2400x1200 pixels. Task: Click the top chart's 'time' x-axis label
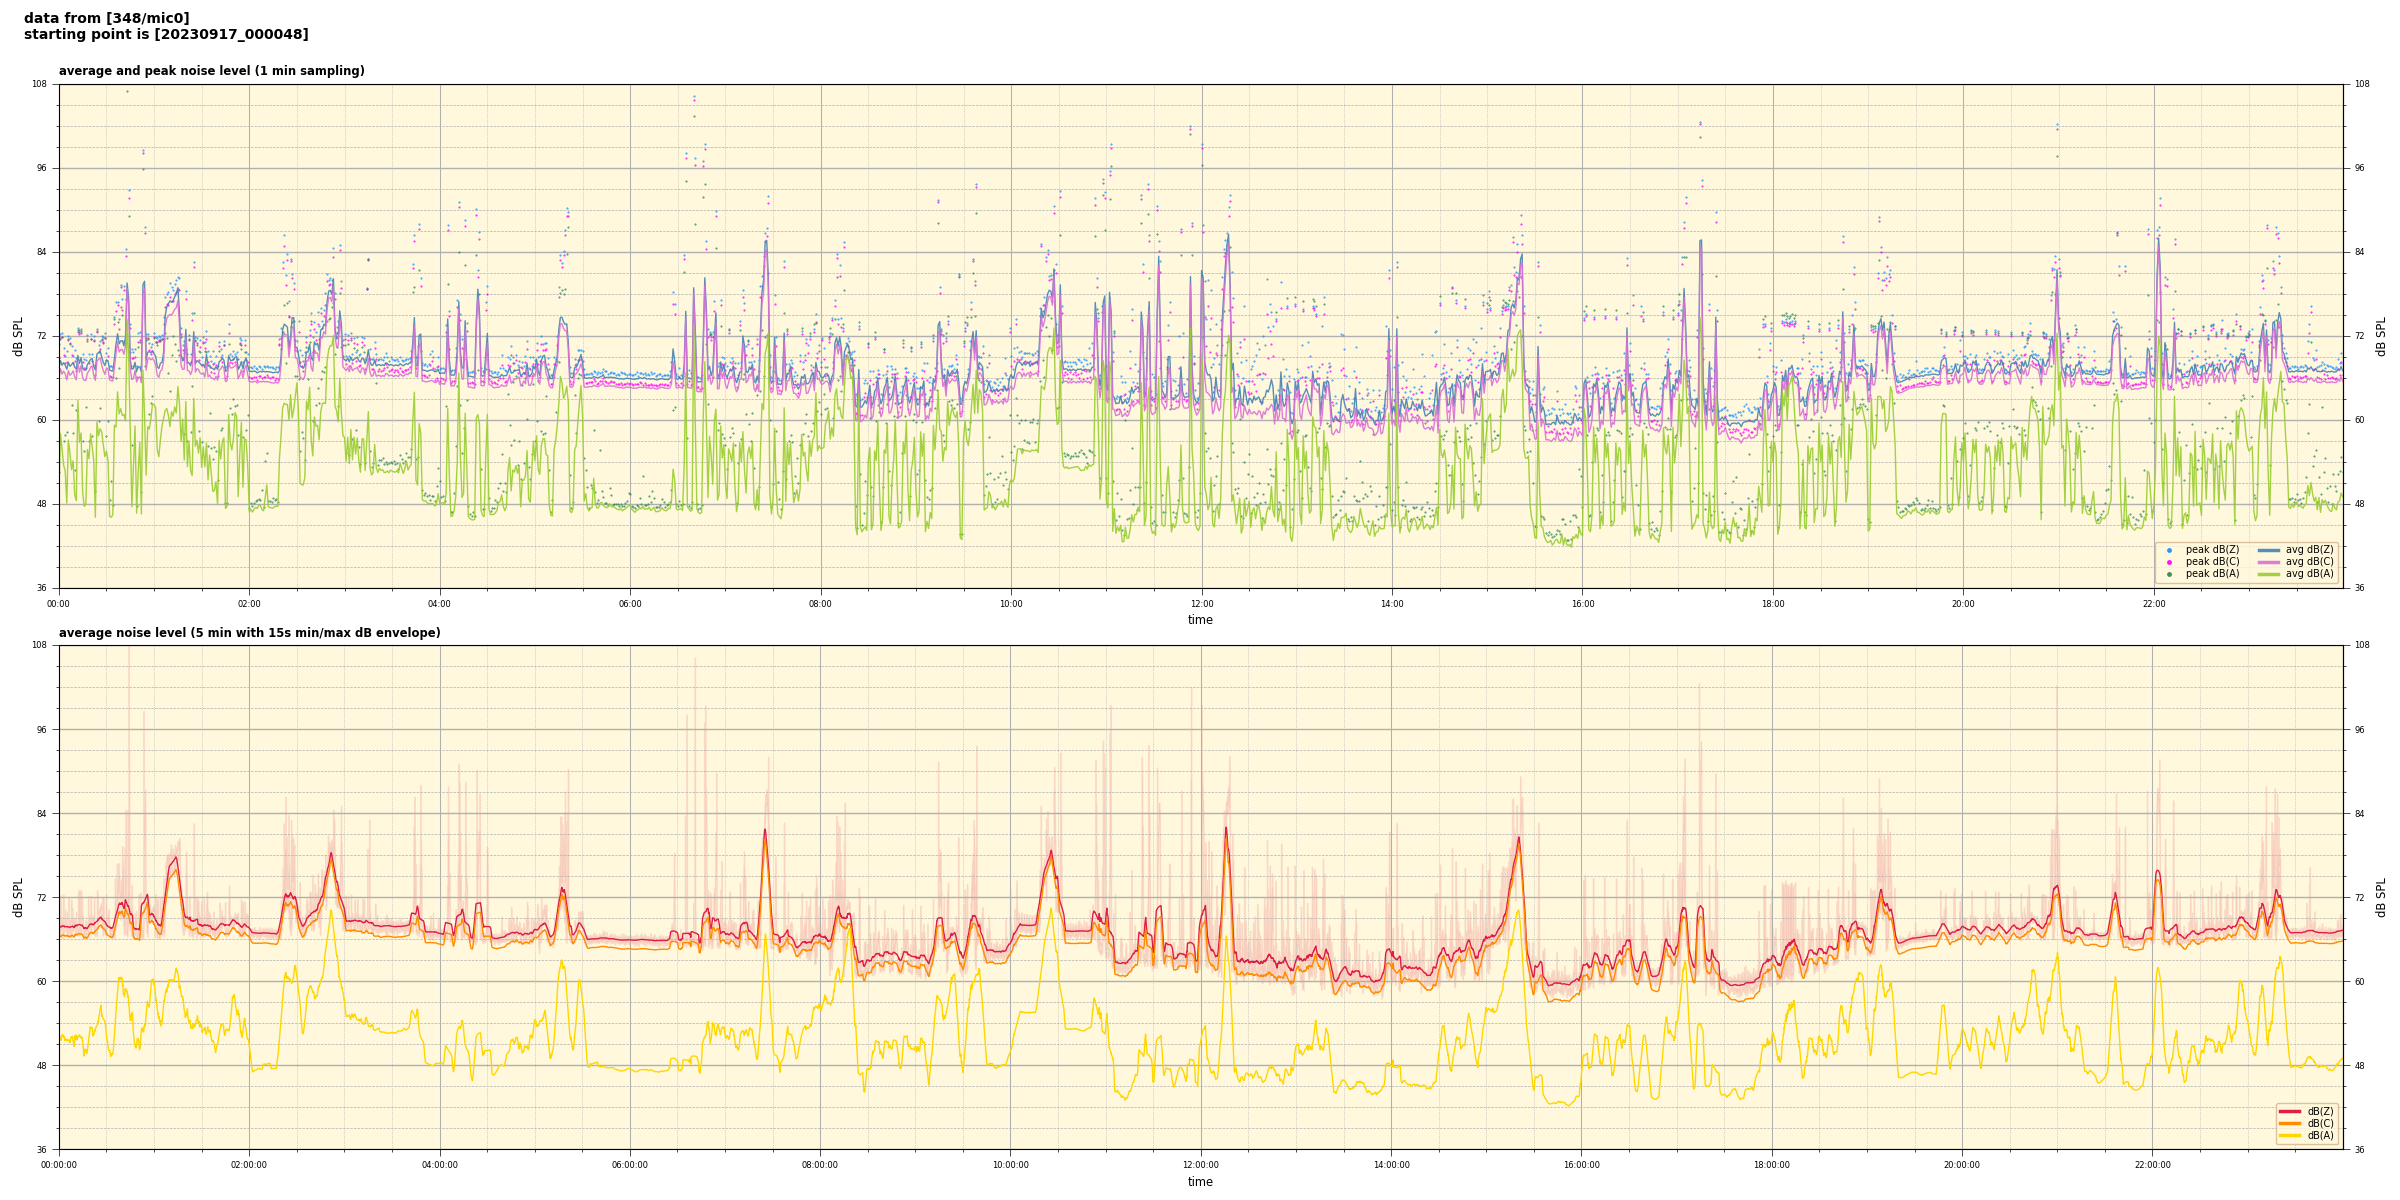[x=1200, y=620]
